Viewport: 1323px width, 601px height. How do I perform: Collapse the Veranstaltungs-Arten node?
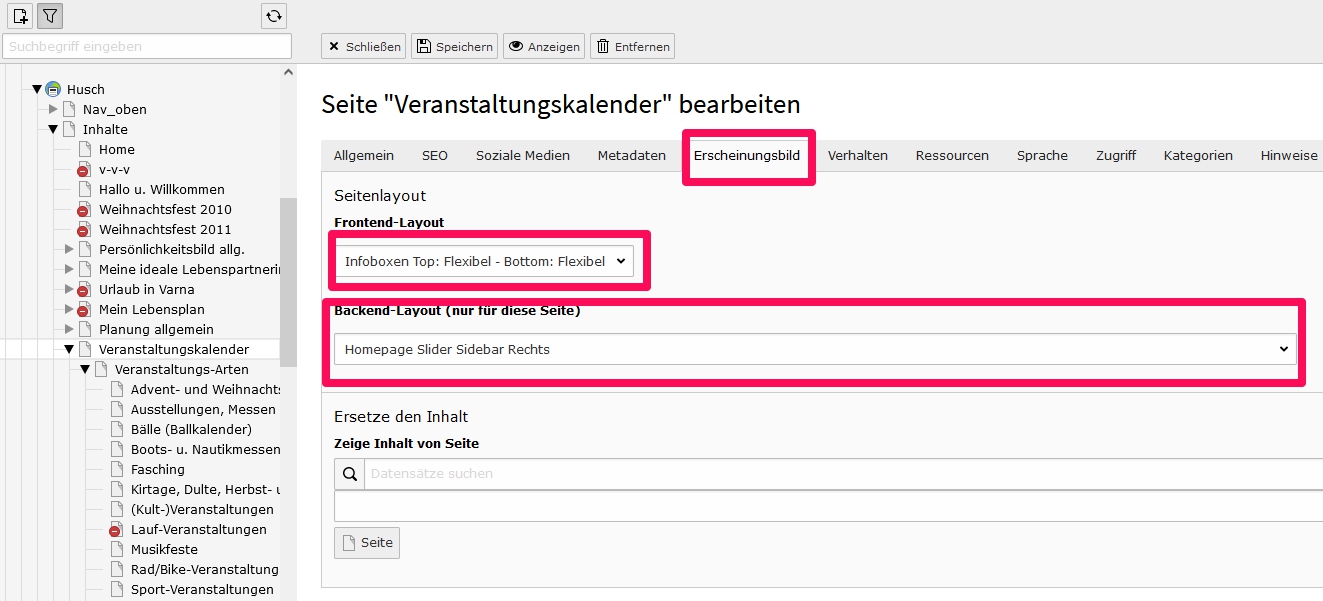(85, 369)
